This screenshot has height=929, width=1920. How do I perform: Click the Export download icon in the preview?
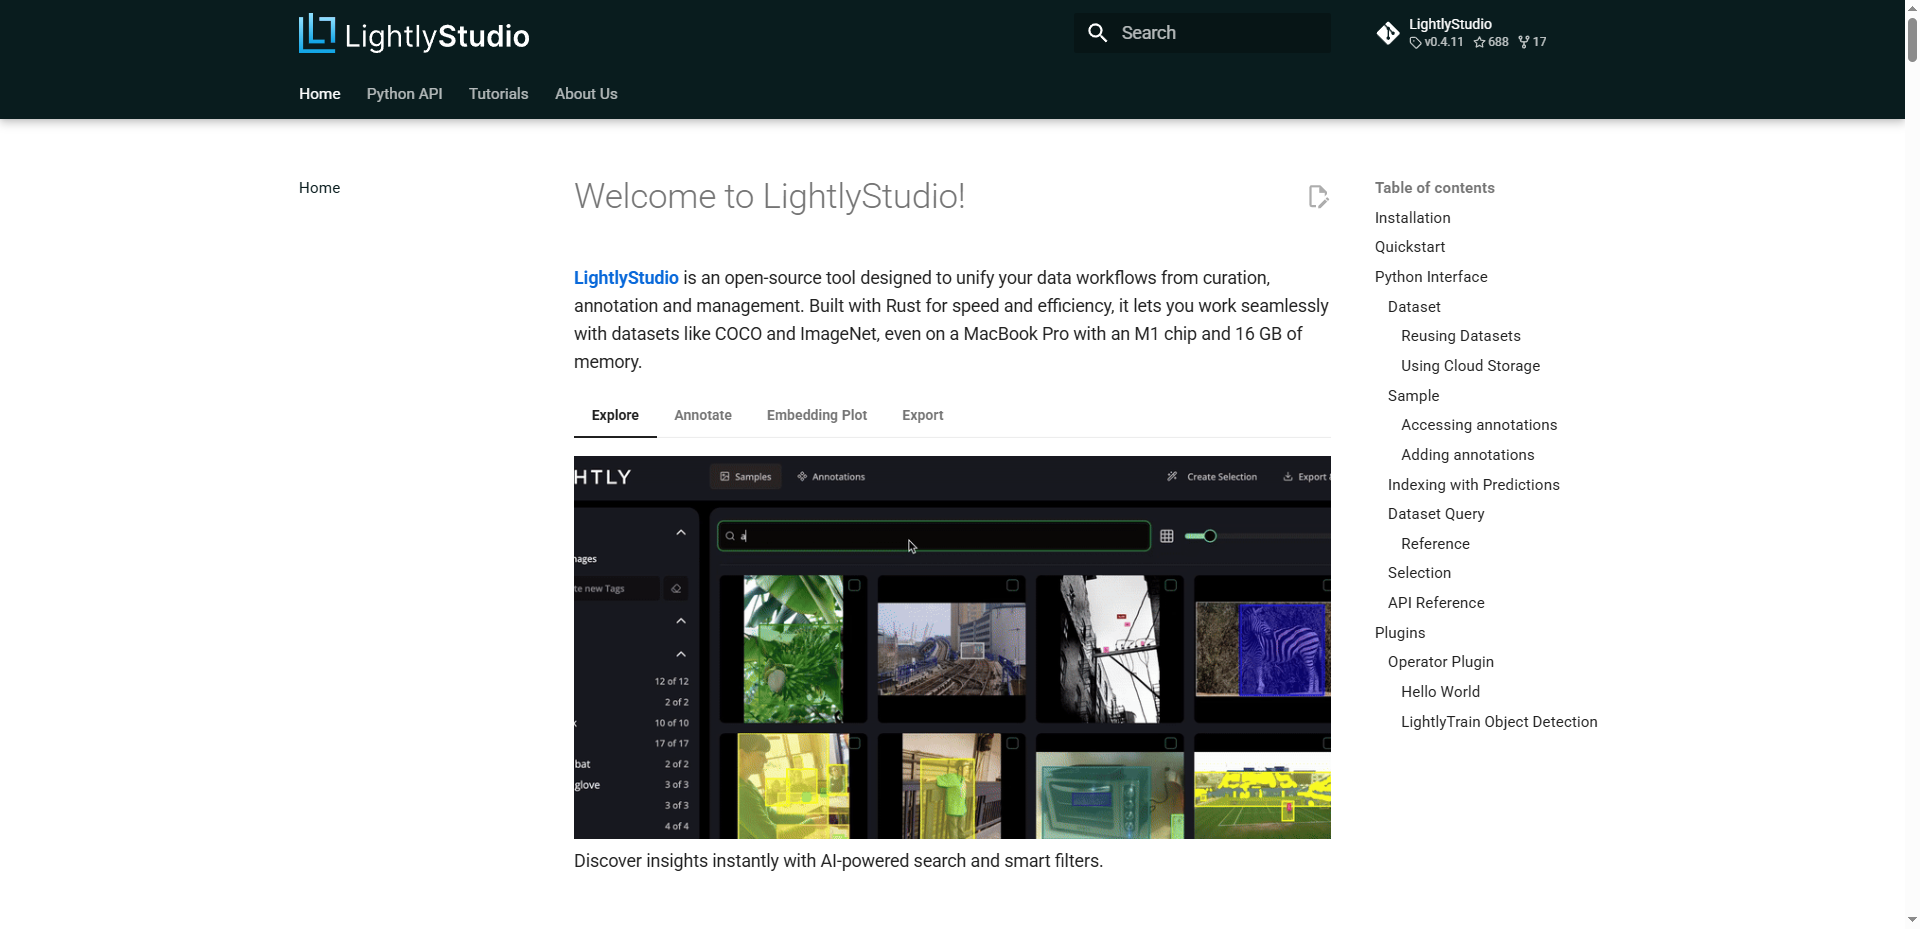(x=1288, y=477)
